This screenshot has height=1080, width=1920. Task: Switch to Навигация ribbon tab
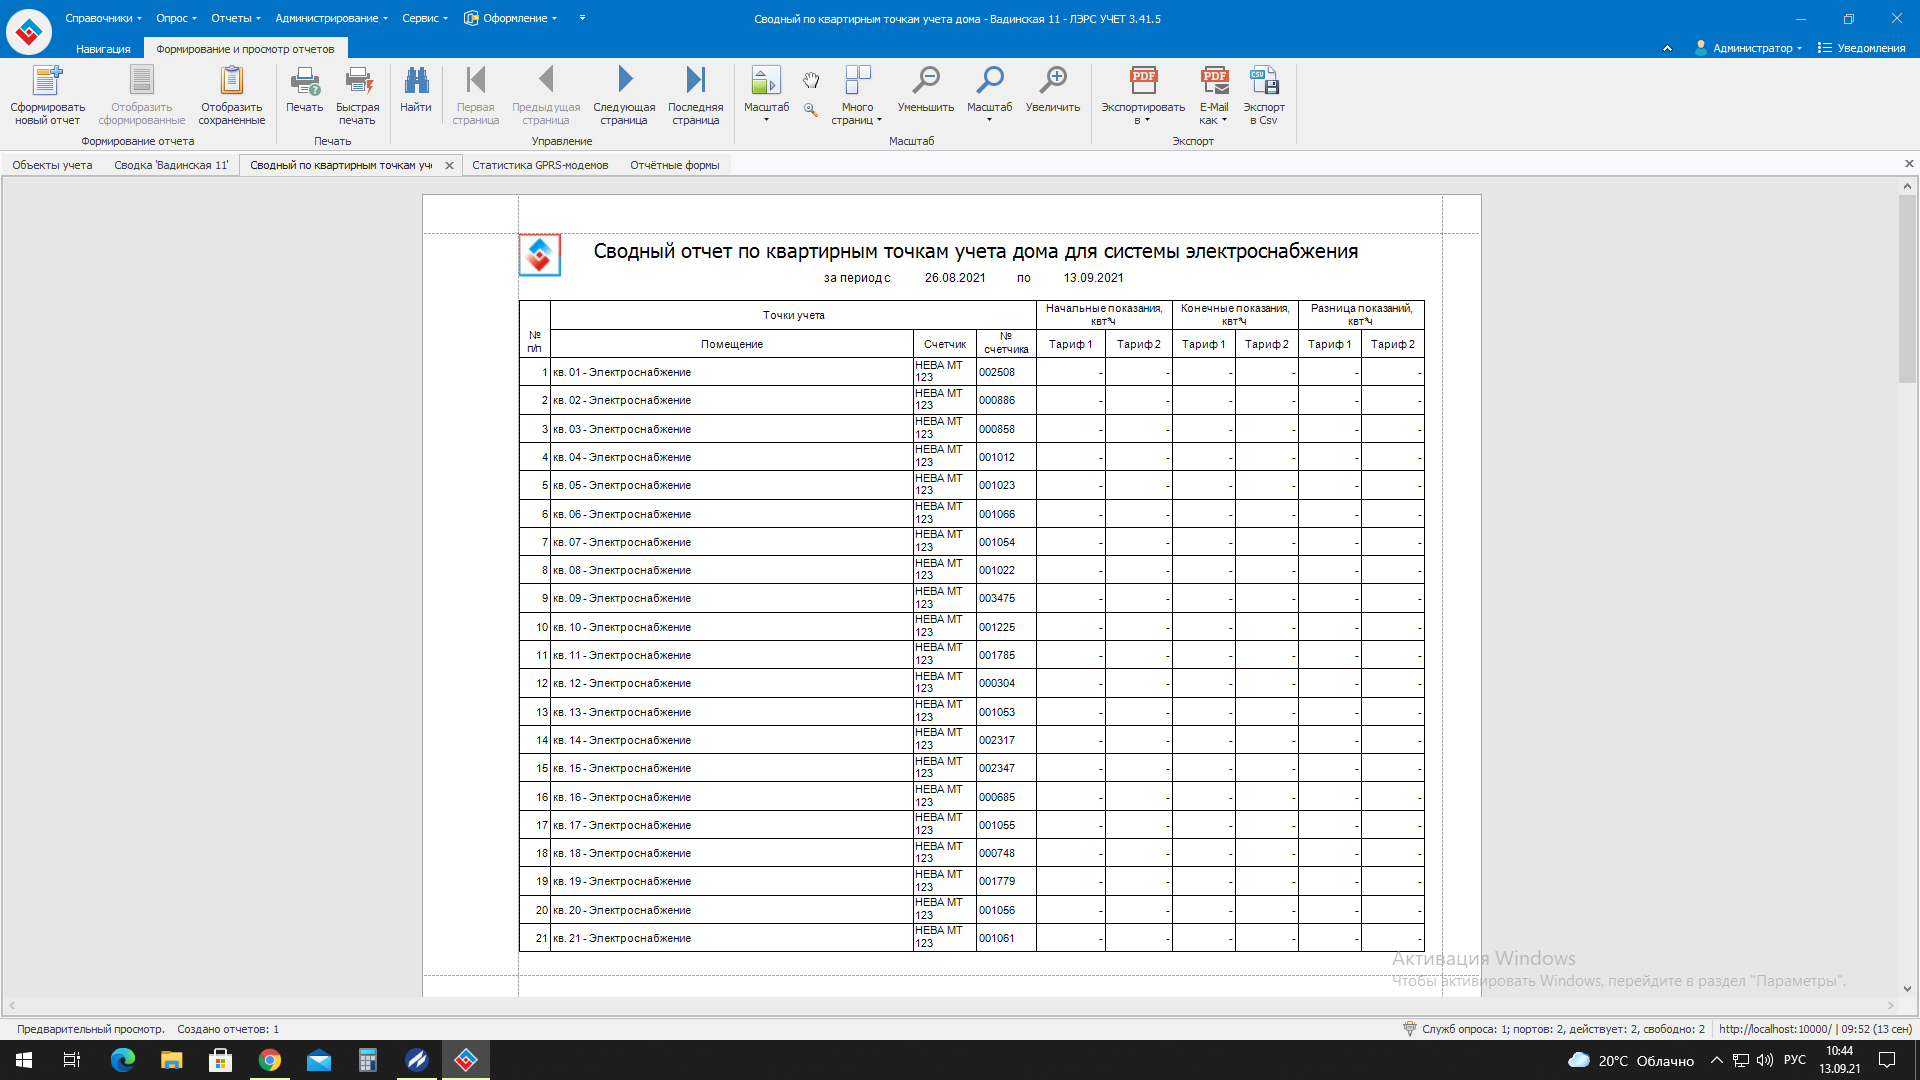coord(103,49)
